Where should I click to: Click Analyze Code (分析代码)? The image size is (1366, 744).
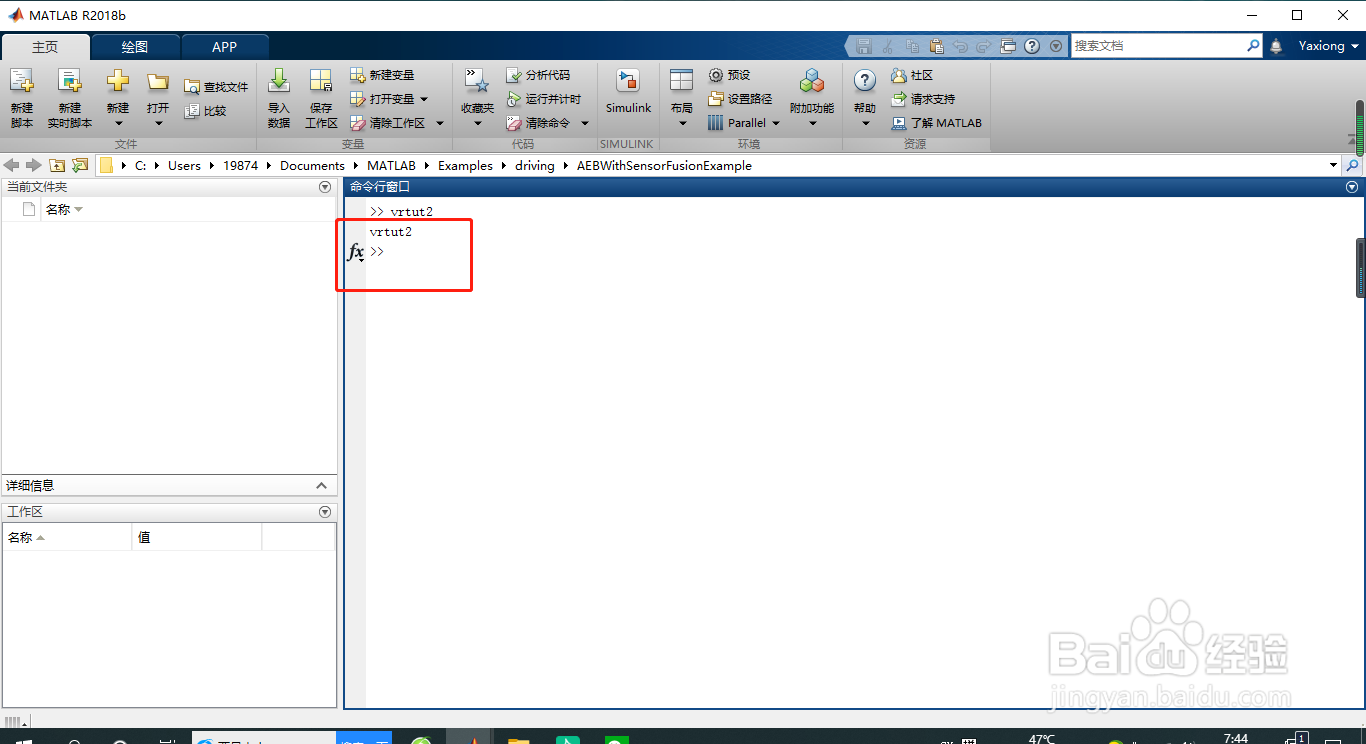(x=538, y=75)
